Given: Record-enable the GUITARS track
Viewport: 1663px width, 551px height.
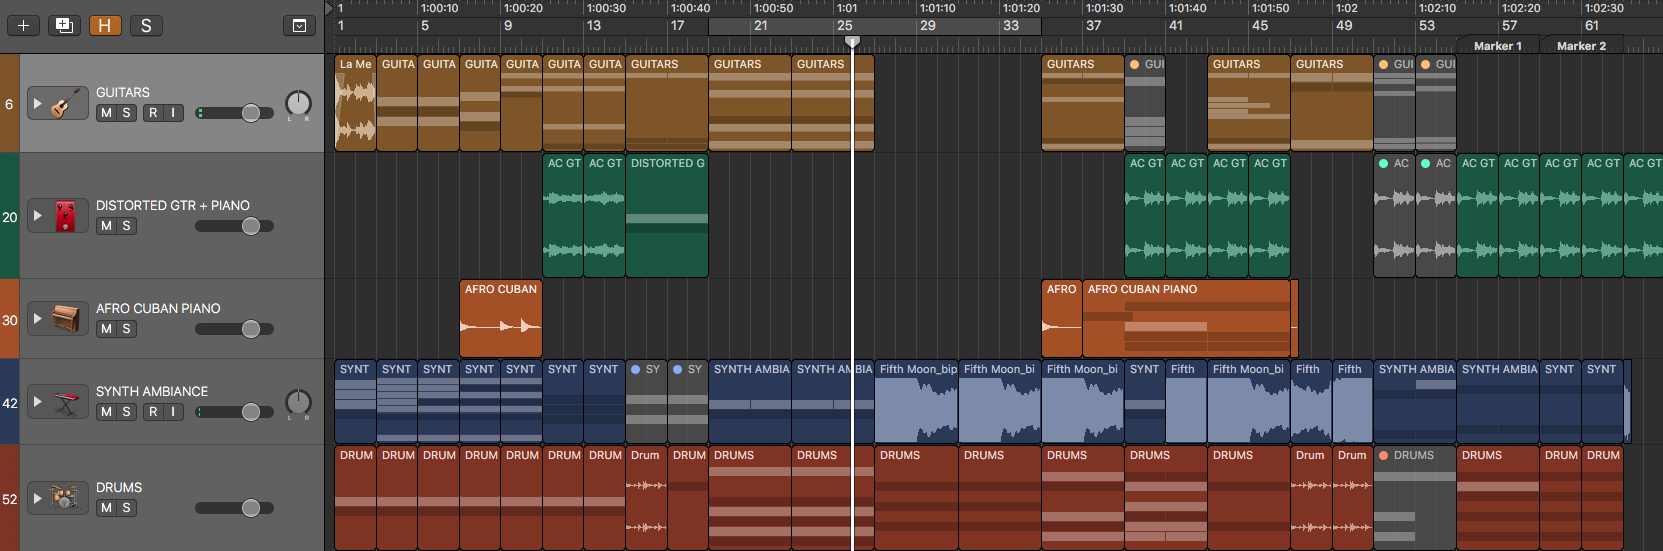Looking at the screenshot, I should (153, 113).
